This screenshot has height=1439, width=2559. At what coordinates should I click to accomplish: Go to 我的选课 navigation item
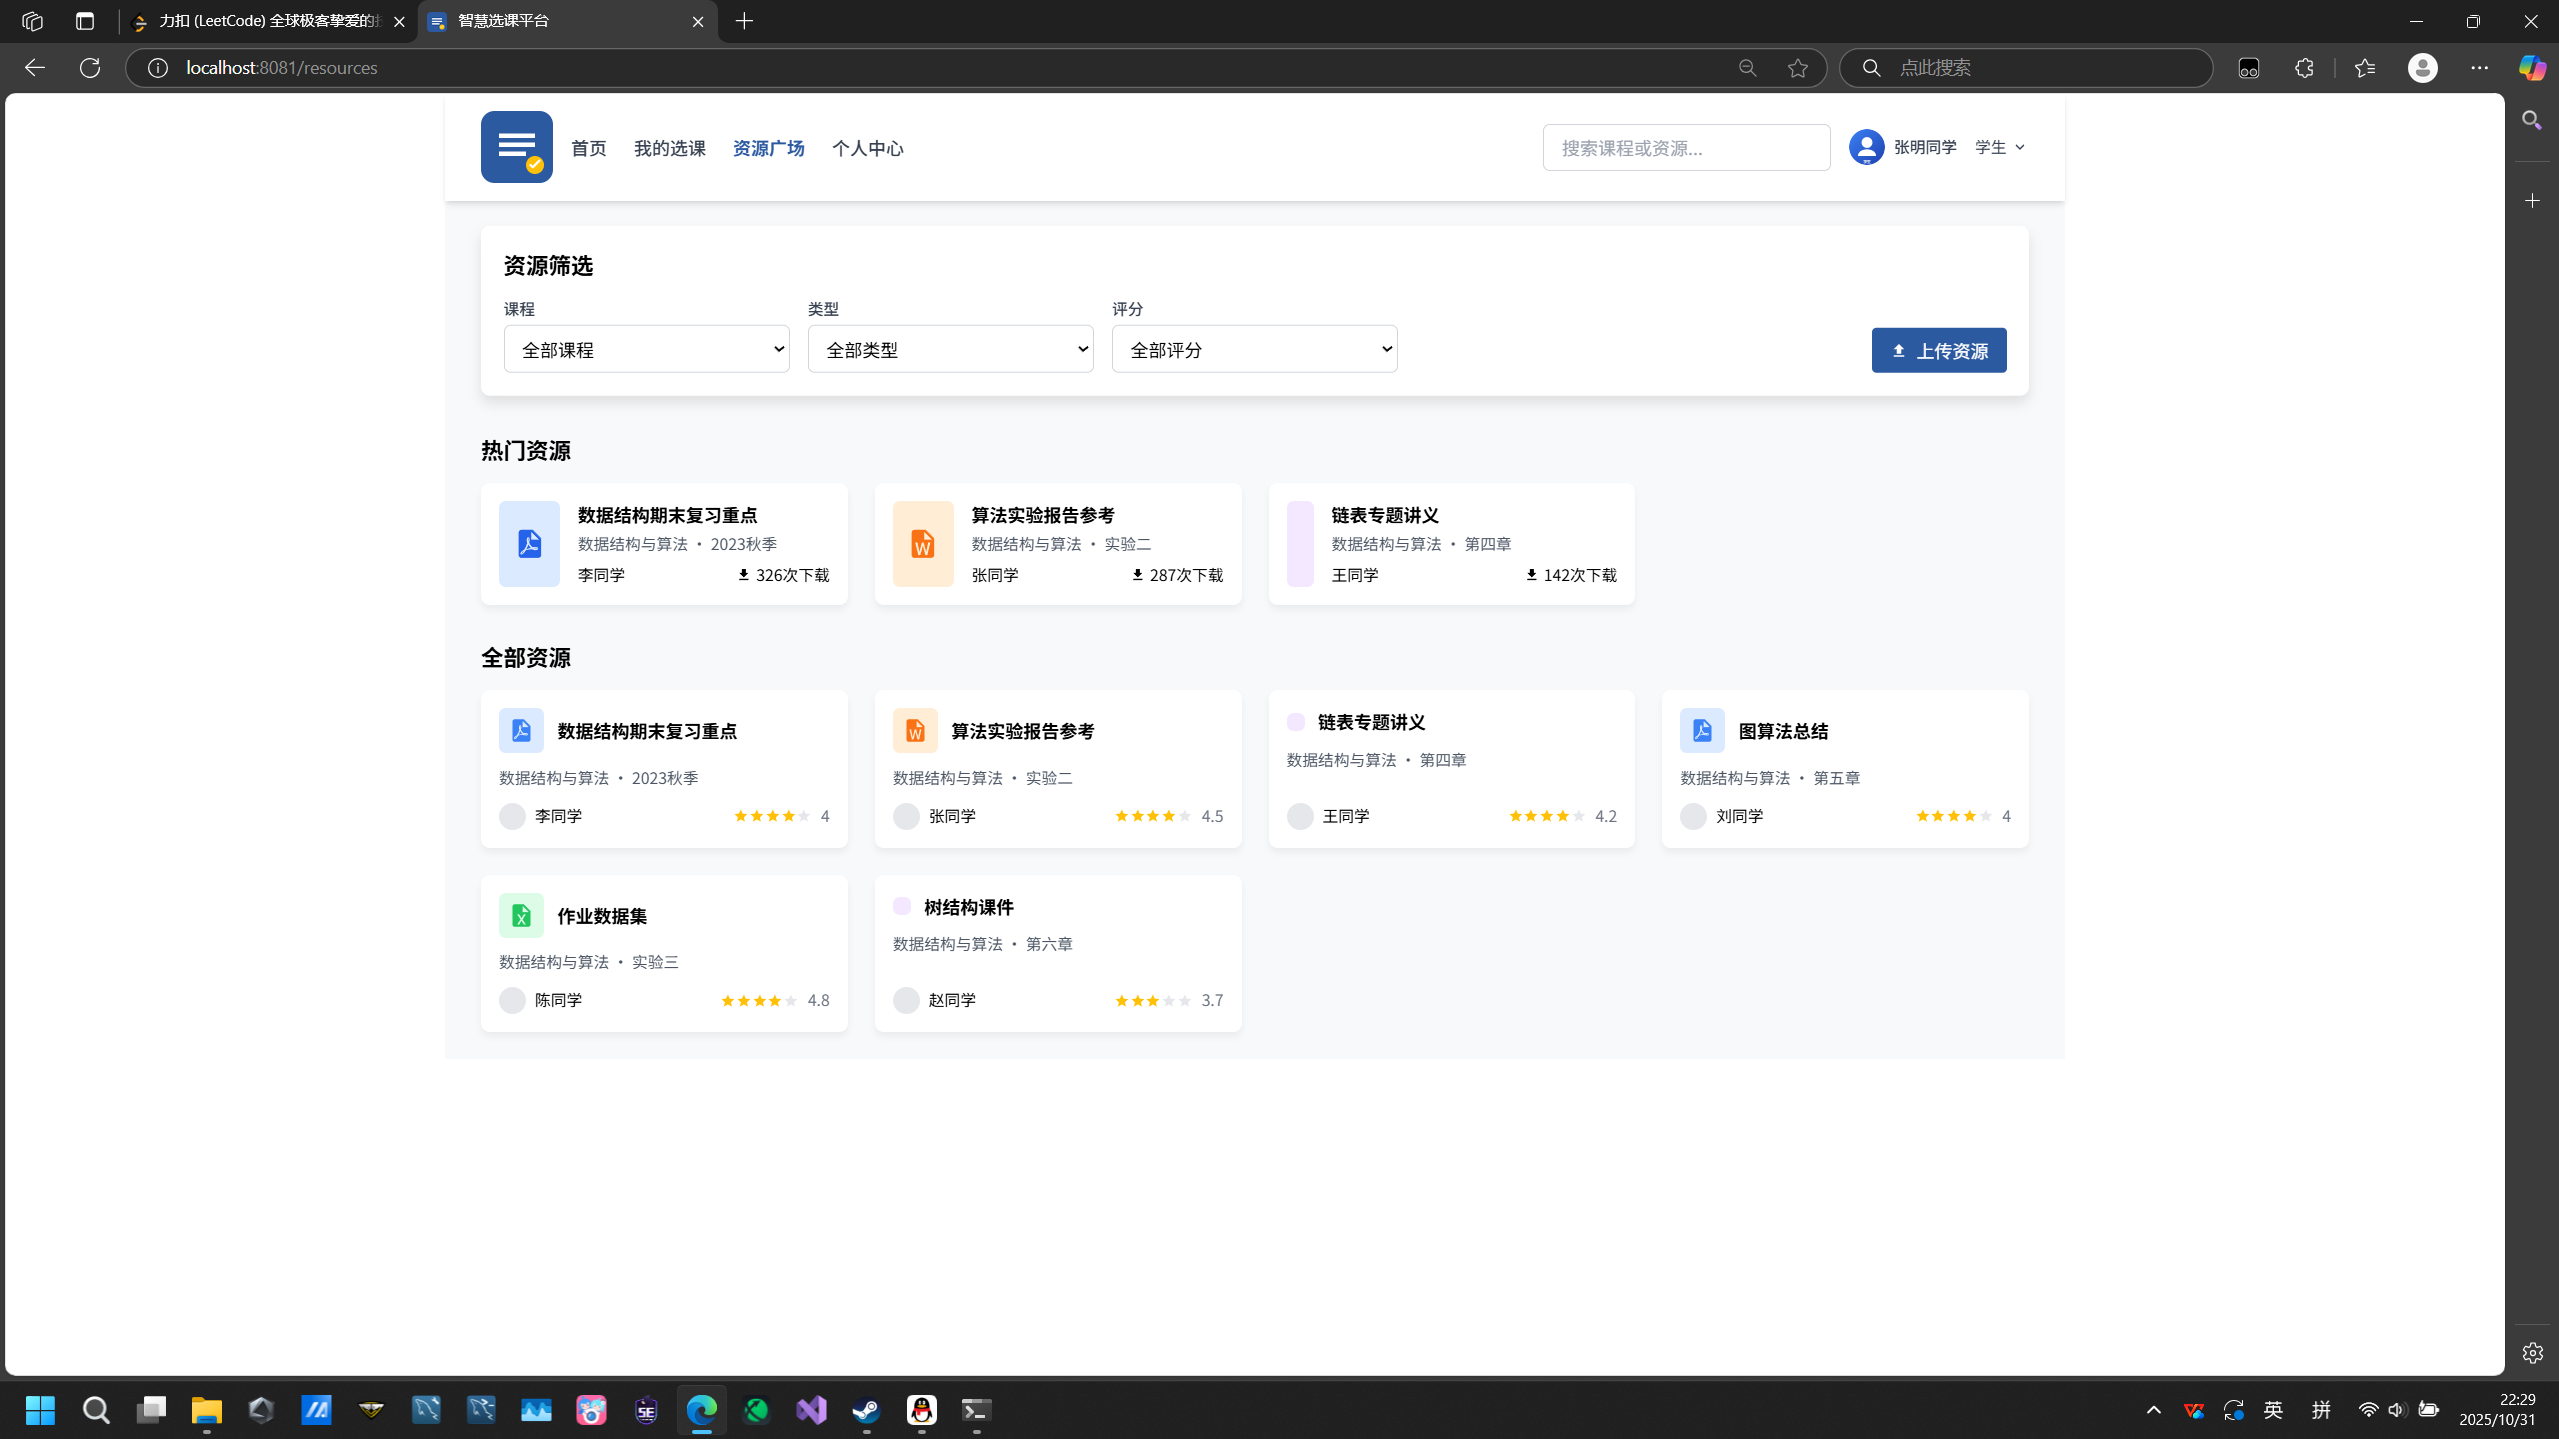point(669,148)
